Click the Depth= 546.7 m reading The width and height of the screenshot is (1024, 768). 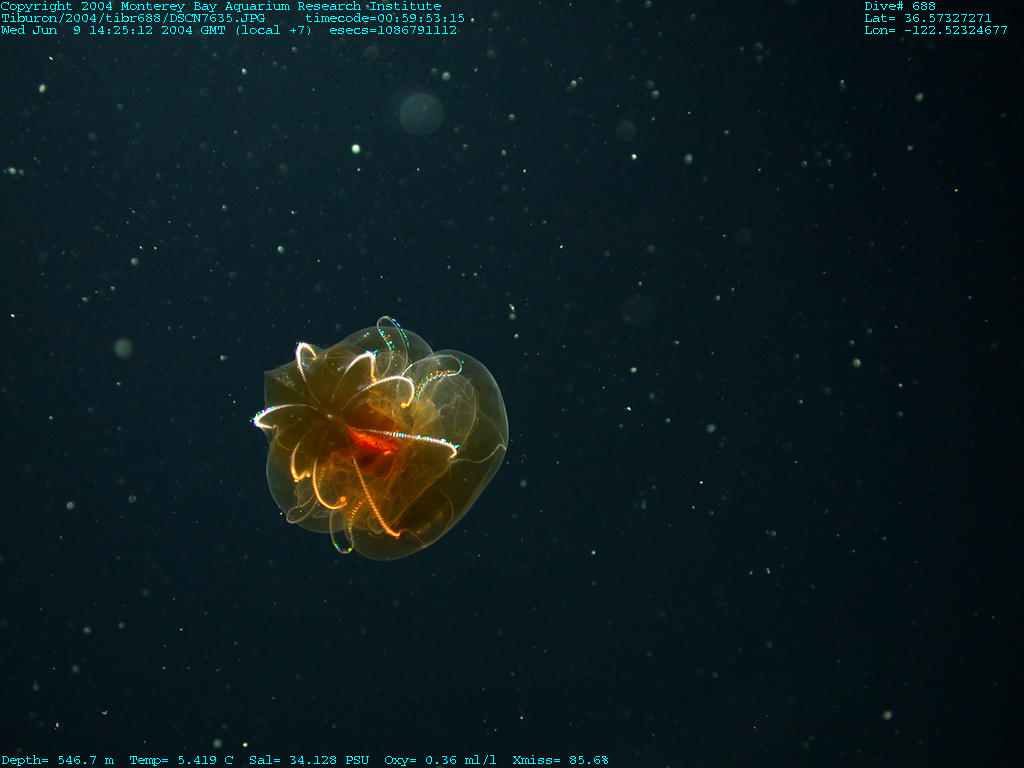(x=57, y=760)
